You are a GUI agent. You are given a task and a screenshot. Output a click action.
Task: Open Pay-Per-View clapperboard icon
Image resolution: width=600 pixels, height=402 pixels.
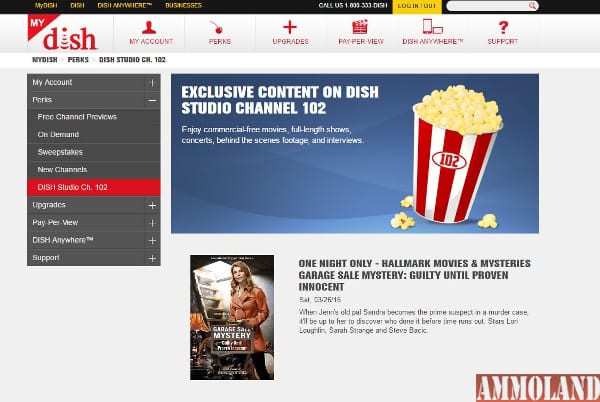(x=361, y=27)
